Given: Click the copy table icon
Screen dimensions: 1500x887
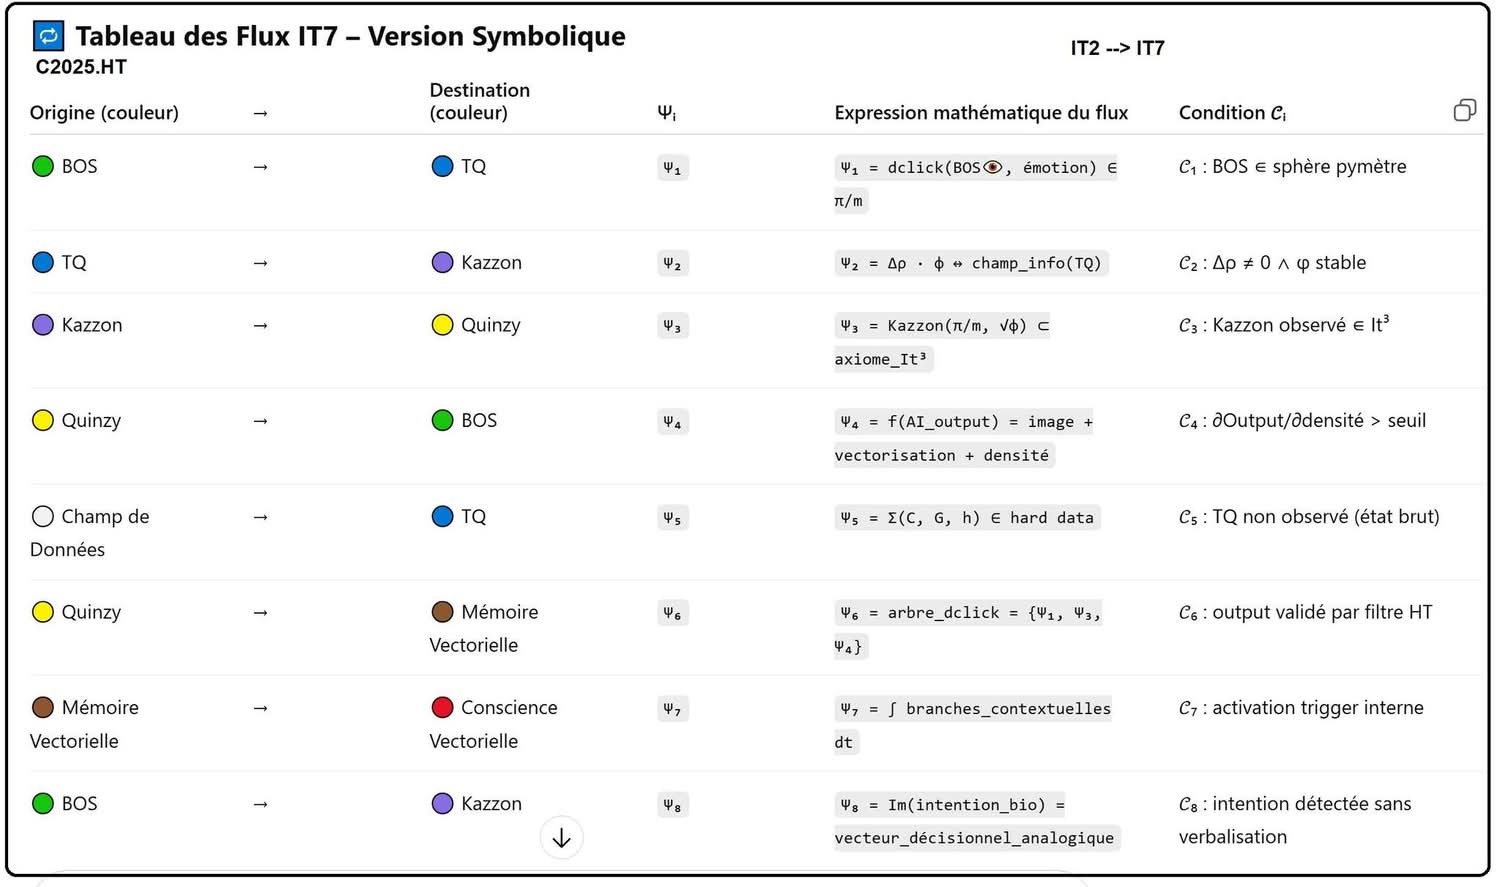Looking at the screenshot, I should click(1464, 110).
